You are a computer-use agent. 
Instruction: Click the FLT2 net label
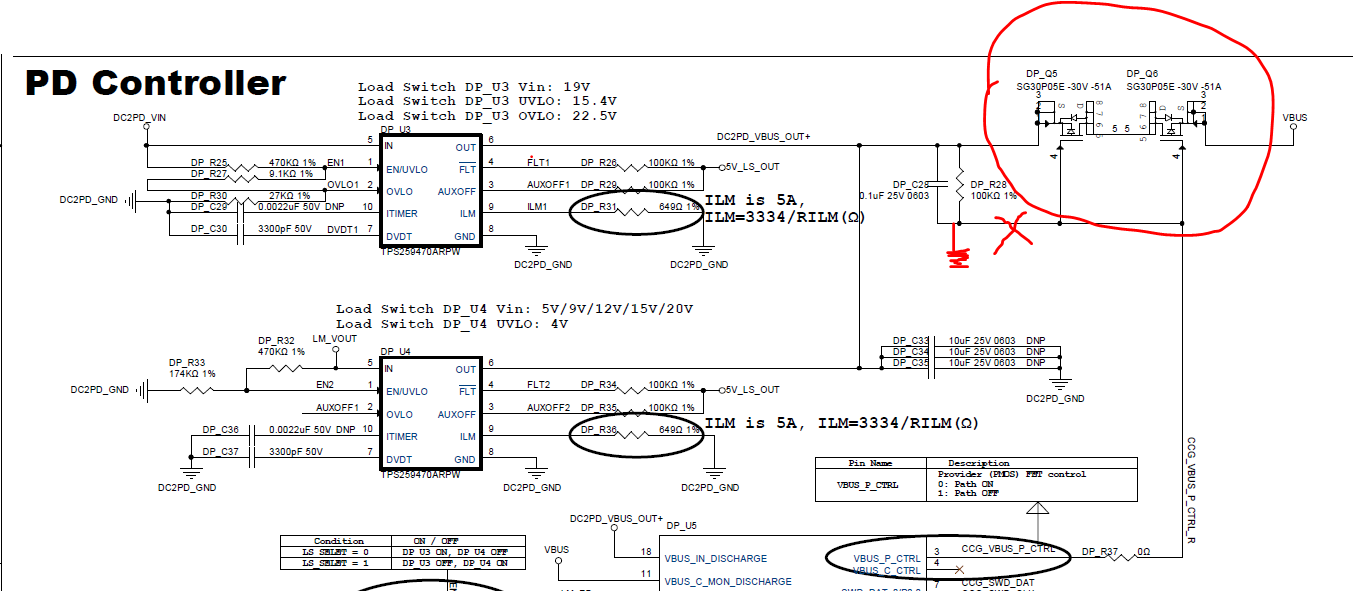click(538, 385)
